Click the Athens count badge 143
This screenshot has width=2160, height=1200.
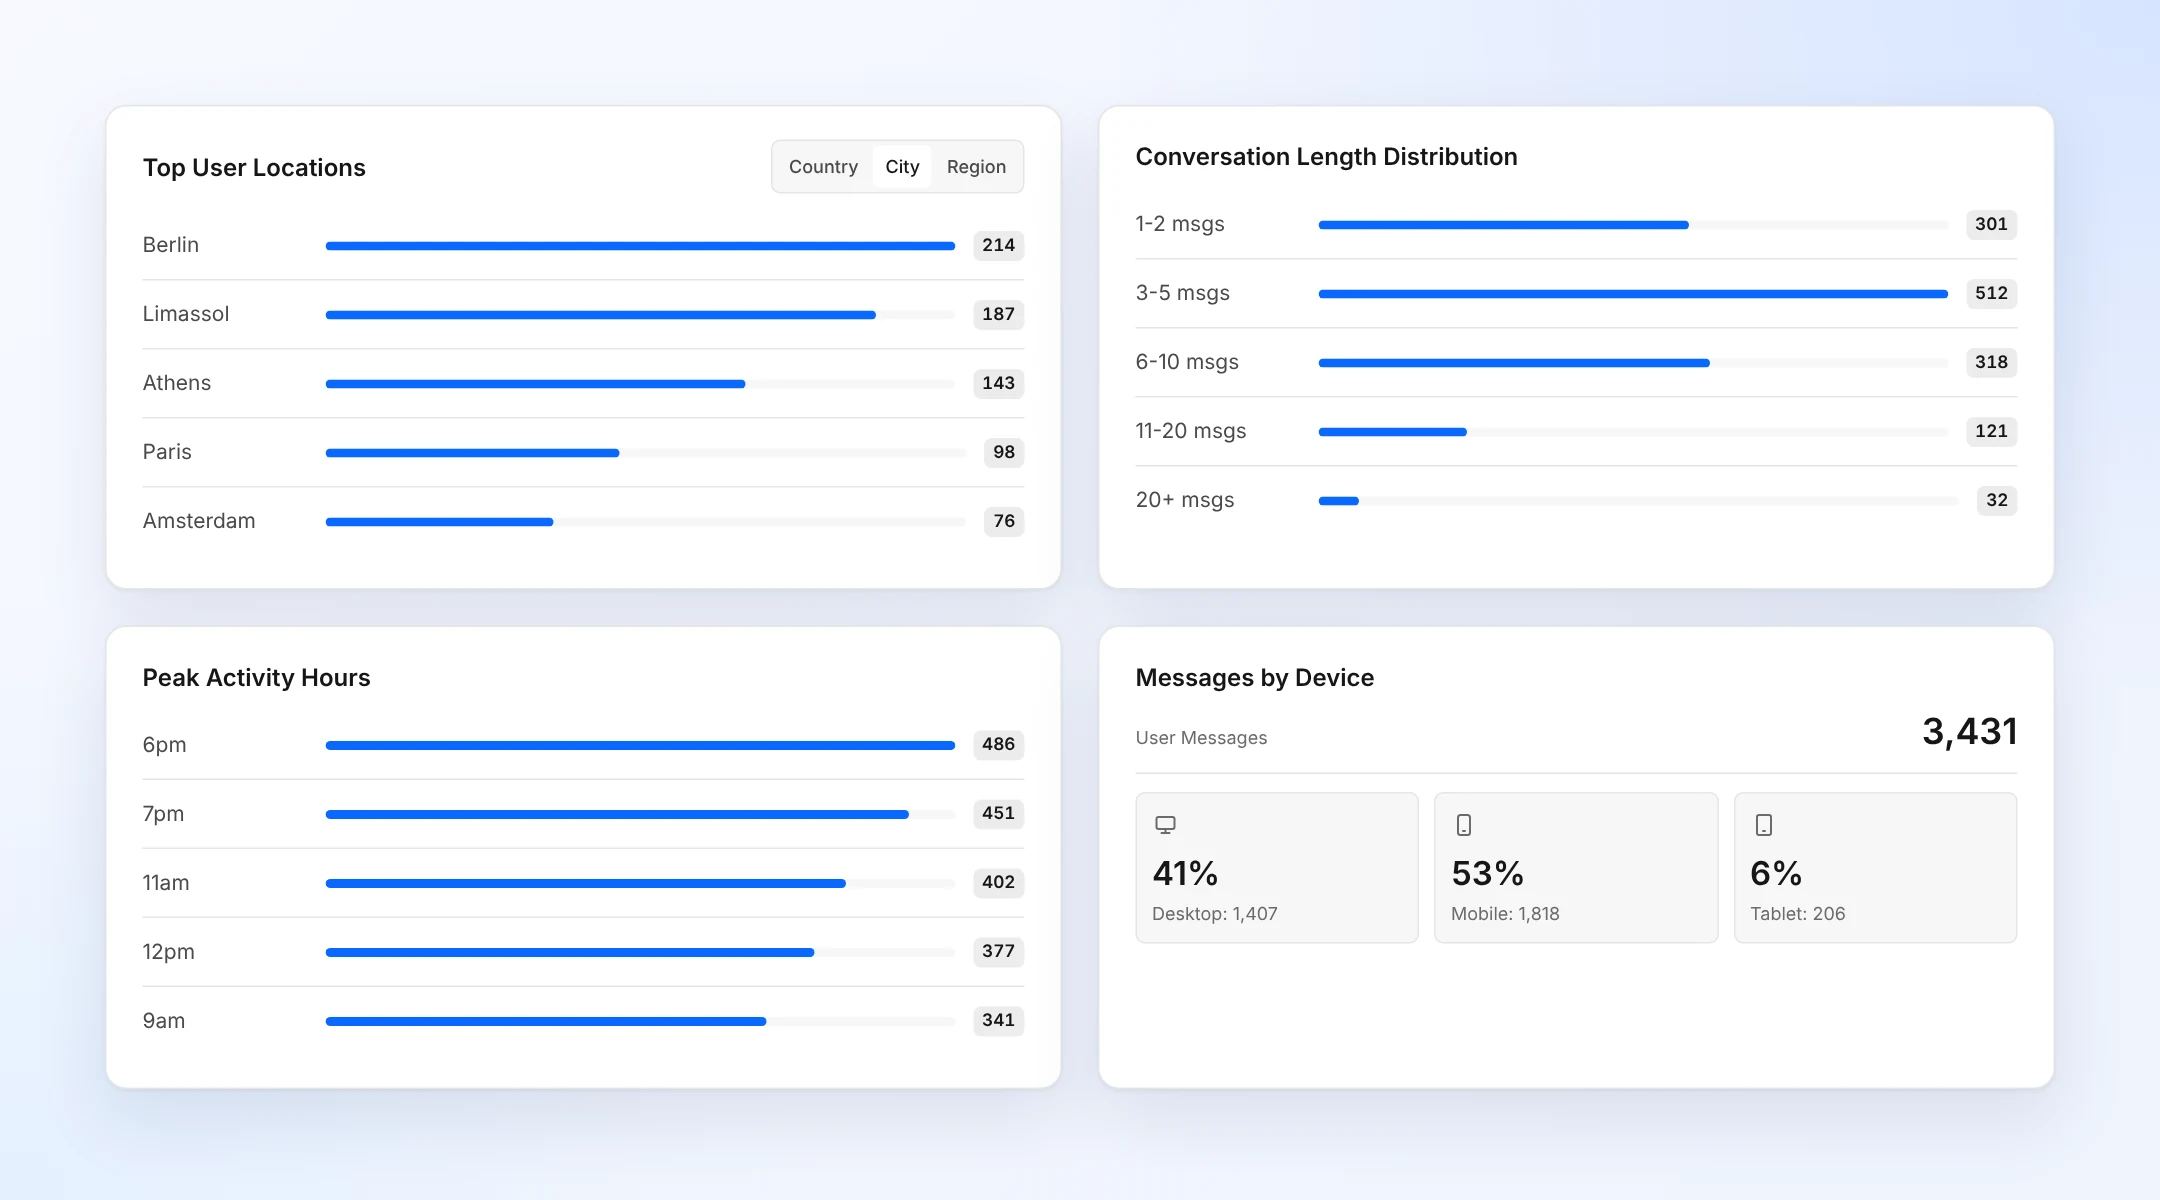(998, 383)
